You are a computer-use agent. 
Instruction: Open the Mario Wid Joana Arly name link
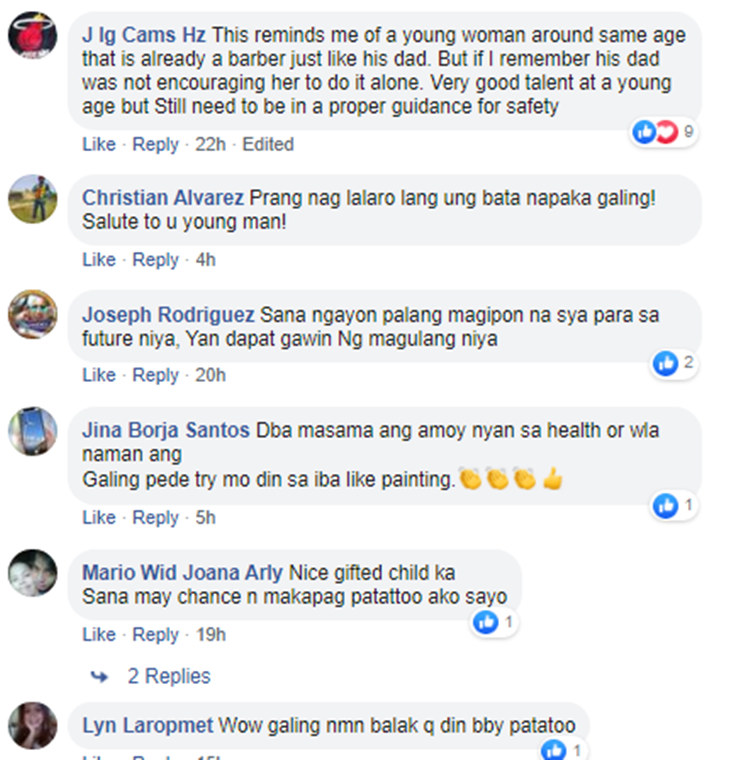(x=182, y=572)
